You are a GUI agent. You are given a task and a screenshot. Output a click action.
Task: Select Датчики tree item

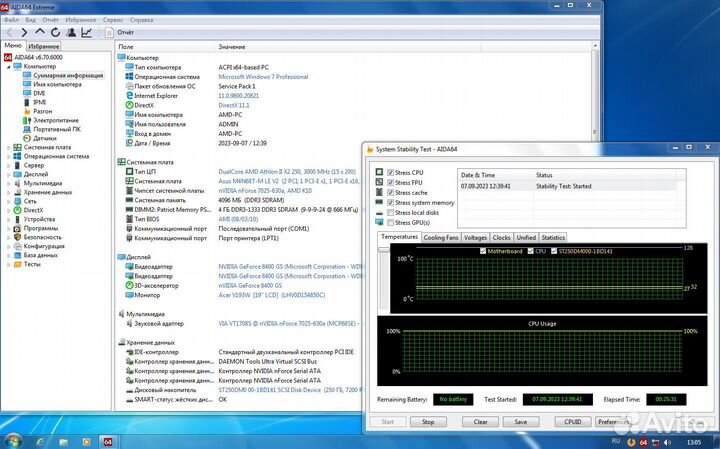45,138
